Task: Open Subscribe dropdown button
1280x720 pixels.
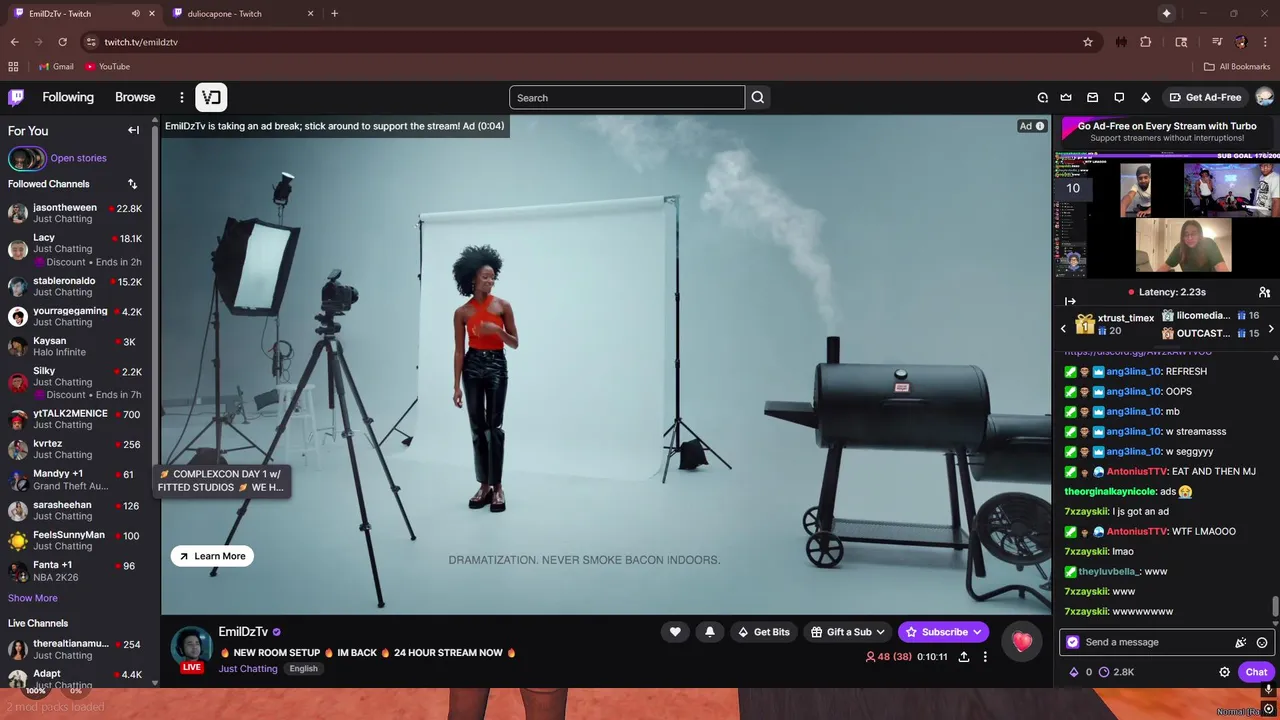Action: point(944,632)
